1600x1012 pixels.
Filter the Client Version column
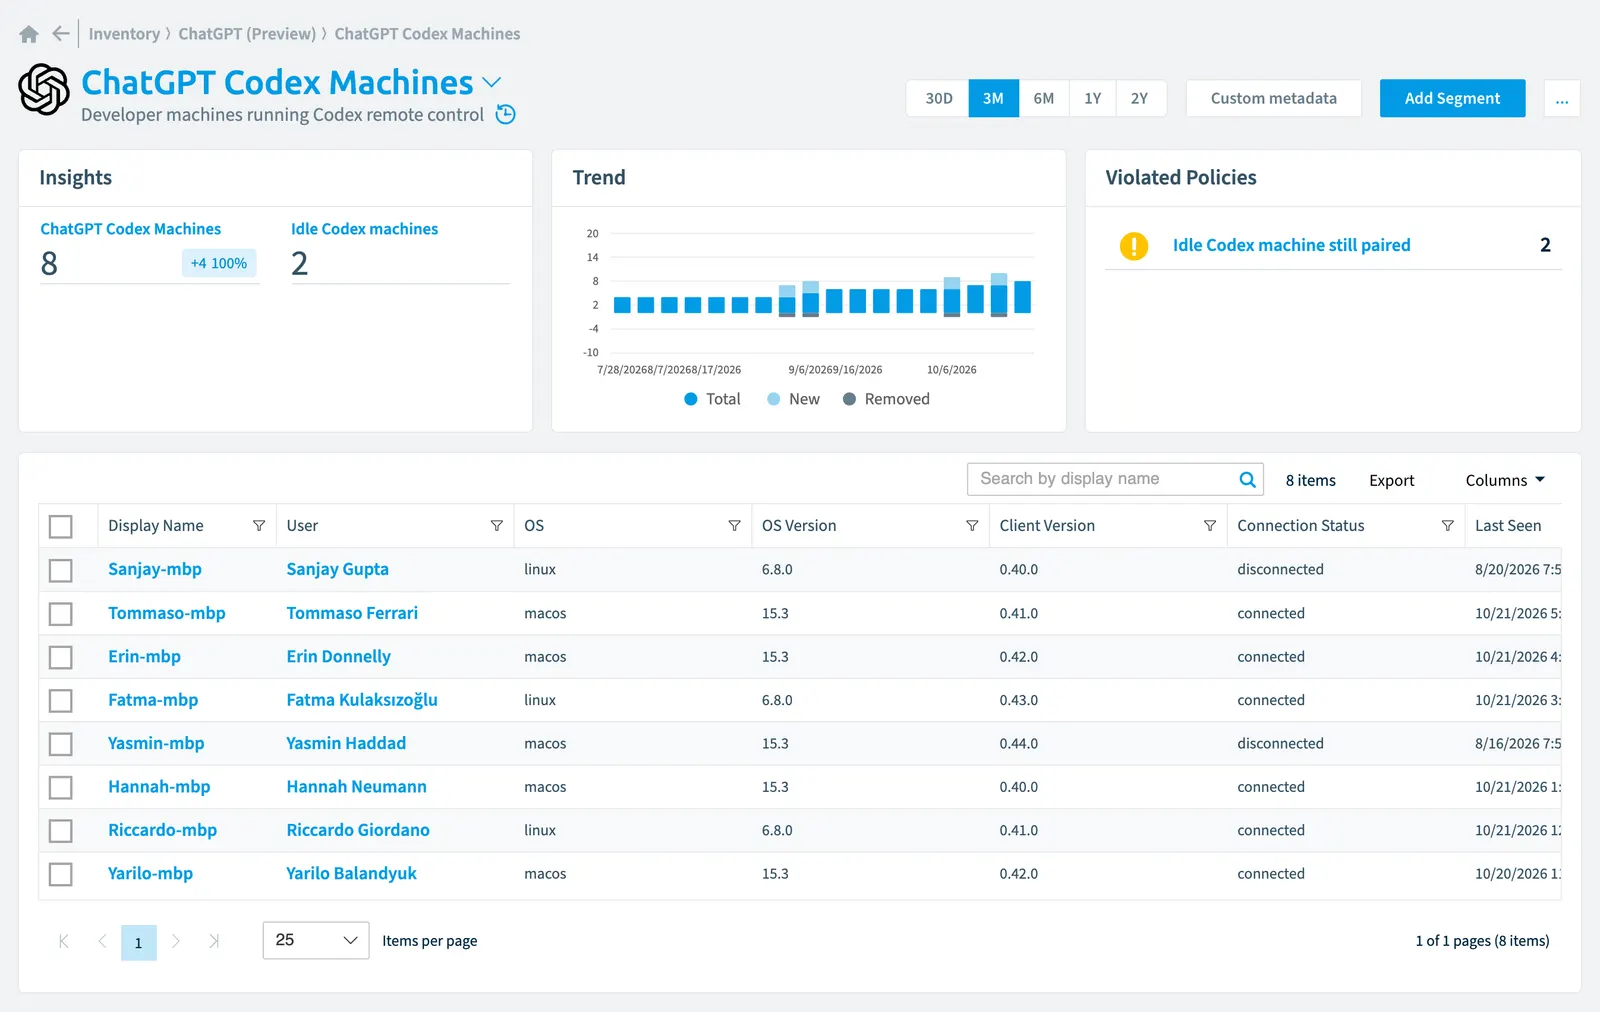(x=1210, y=526)
